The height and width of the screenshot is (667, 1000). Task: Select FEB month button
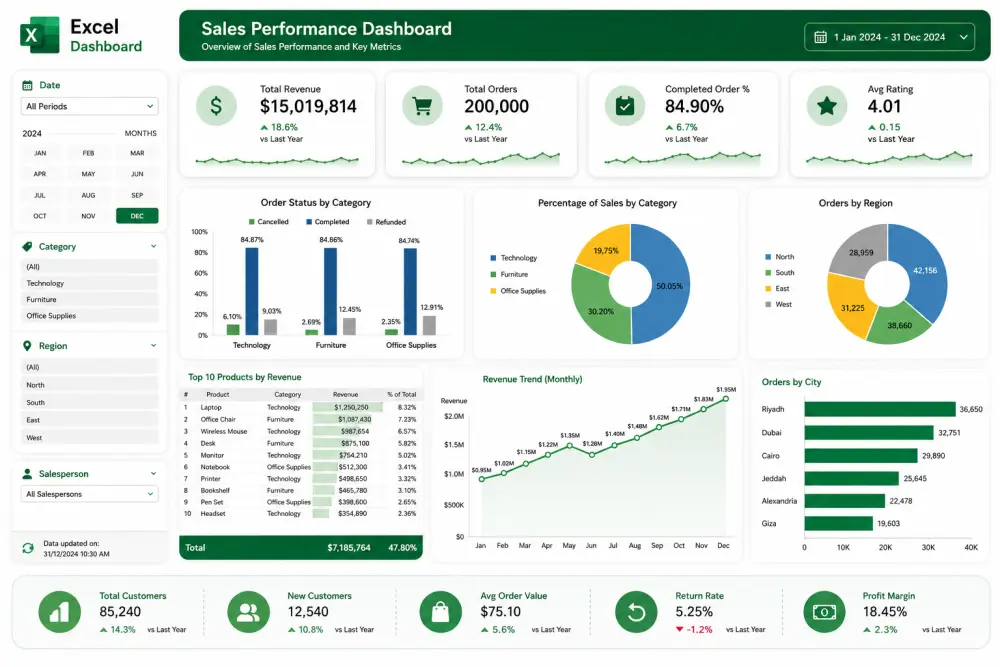click(89, 153)
